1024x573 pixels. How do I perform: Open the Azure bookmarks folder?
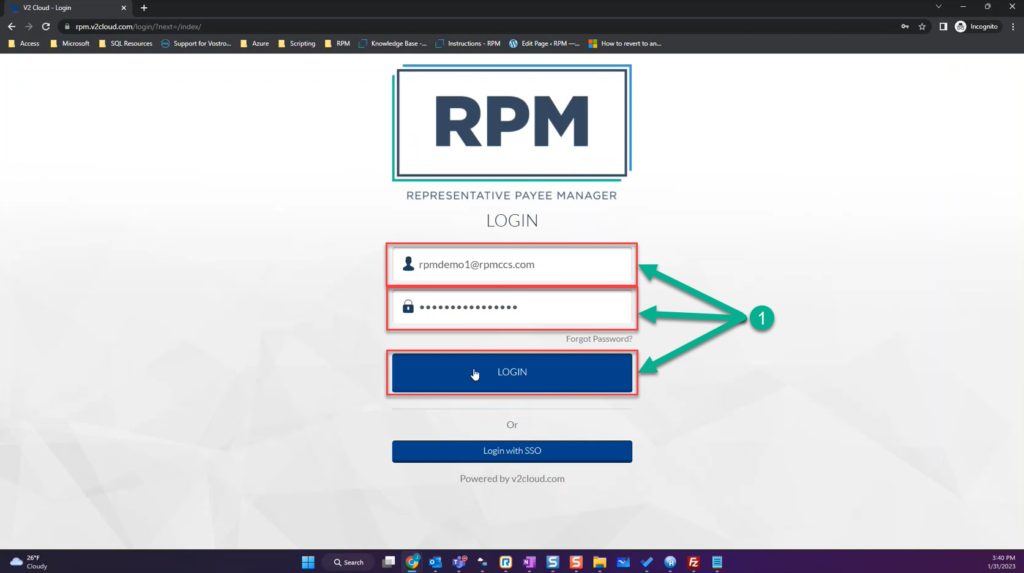point(255,44)
